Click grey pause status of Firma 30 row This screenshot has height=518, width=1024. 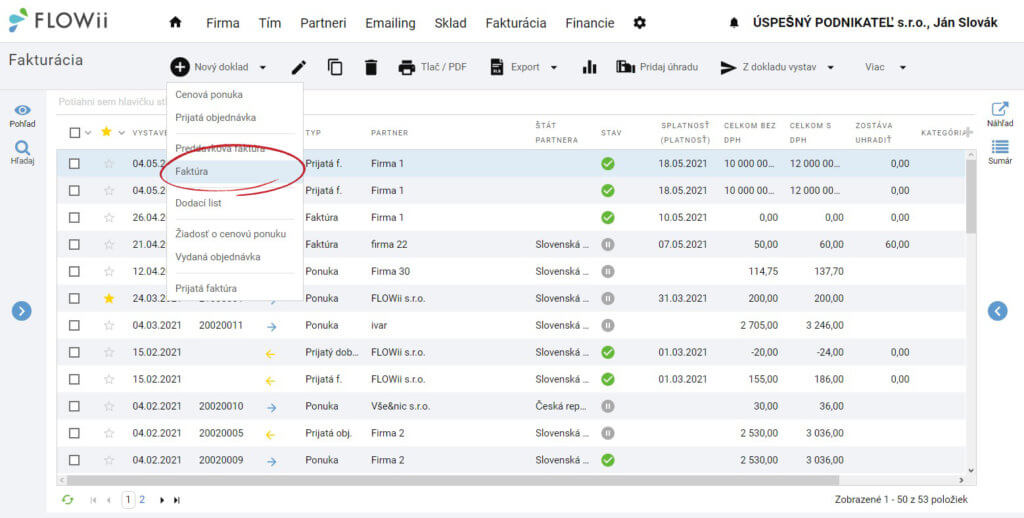click(607, 271)
